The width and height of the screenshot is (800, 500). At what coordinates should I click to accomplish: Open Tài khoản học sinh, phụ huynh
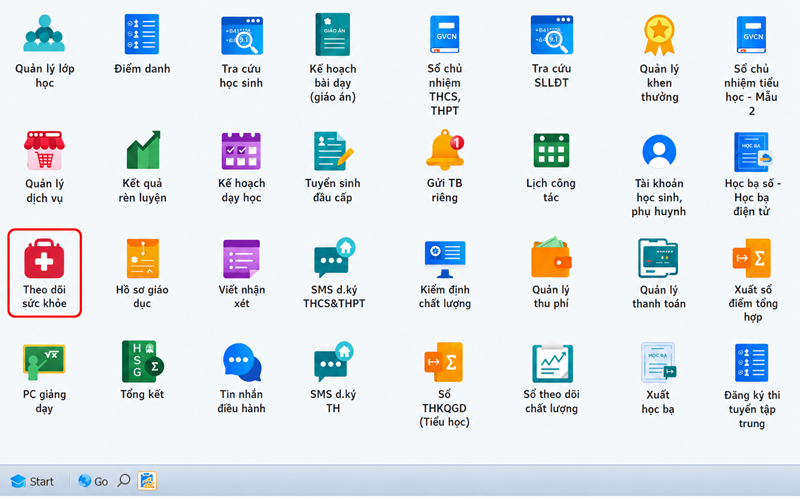(x=659, y=151)
